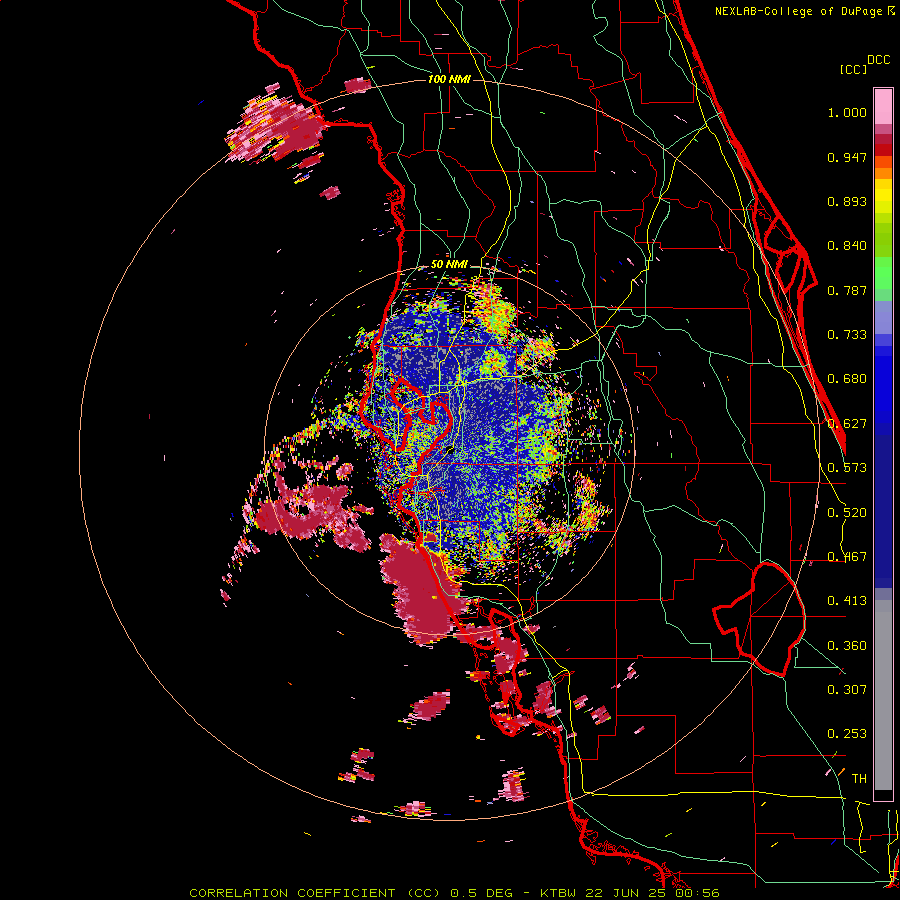Image resolution: width=900 pixels, height=900 pixels.
Task: Select the 0.733 scale value
Action: click(847, 335)
